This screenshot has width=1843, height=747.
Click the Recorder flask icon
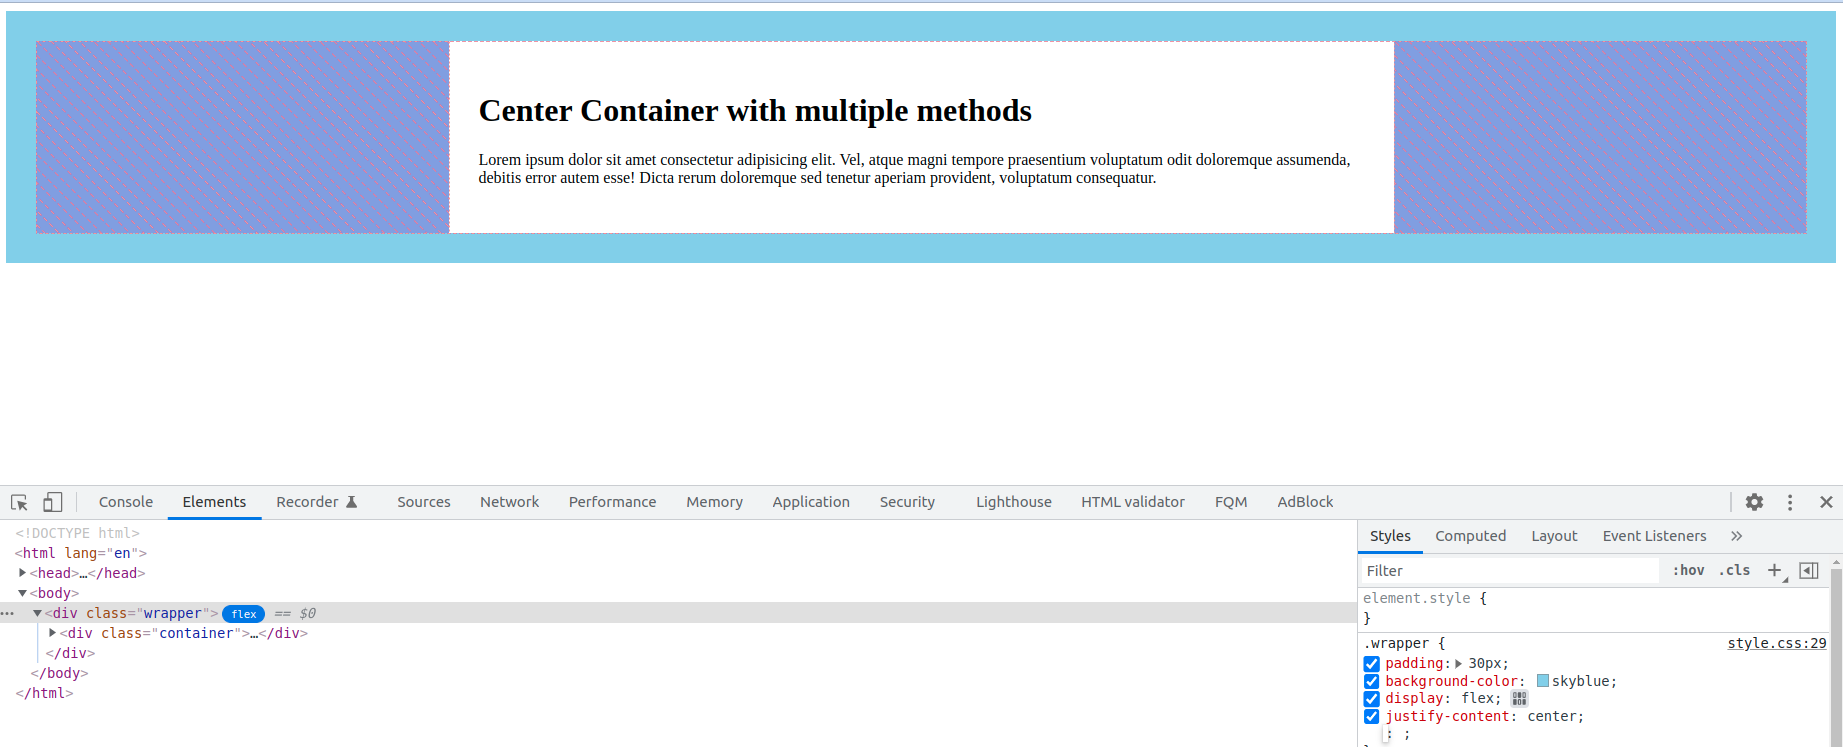coord(351,502)
